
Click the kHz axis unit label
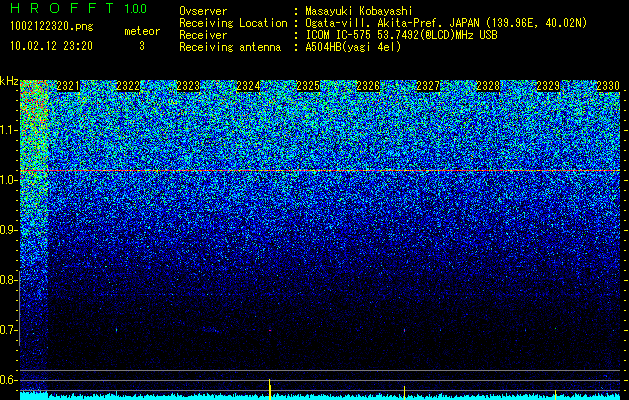pyautogui.click(x=10, y=81)
